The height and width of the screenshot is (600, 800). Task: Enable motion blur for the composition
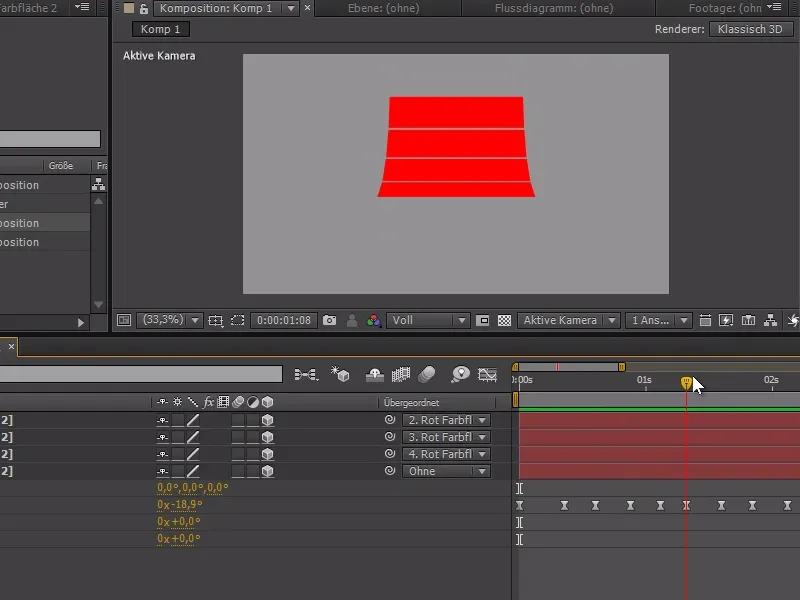pyautogui.click(x=427, y=375)
